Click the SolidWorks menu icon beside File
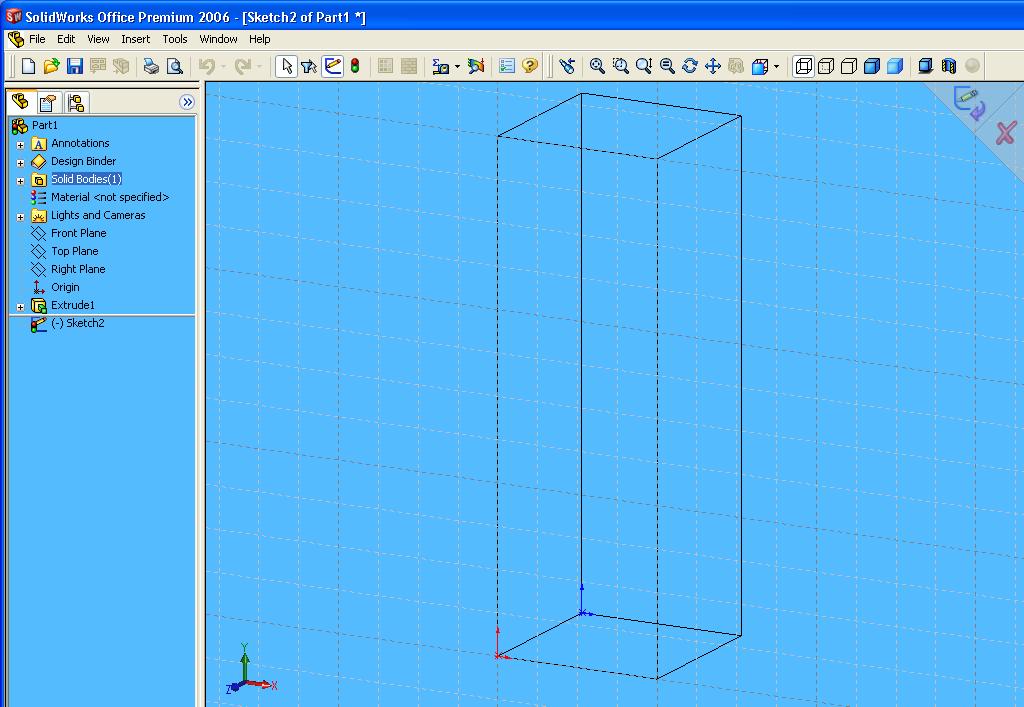1024x707 pixels. tap(16, 39)
